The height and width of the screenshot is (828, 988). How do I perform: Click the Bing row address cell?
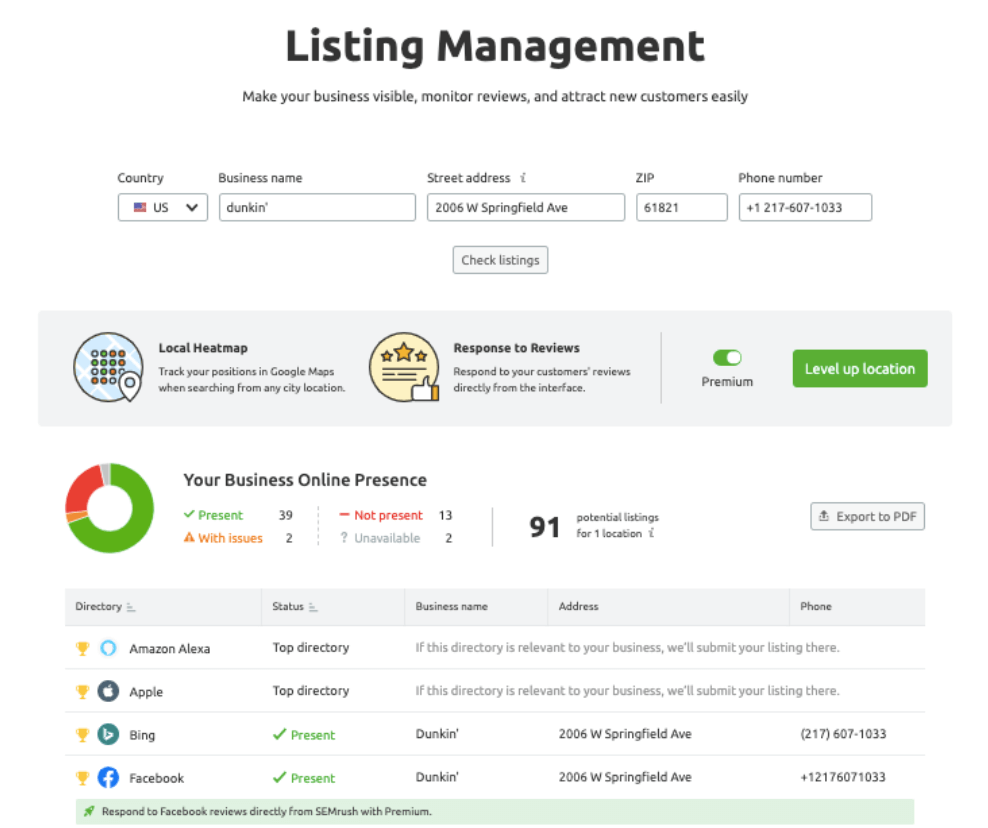tap(625, 733)
